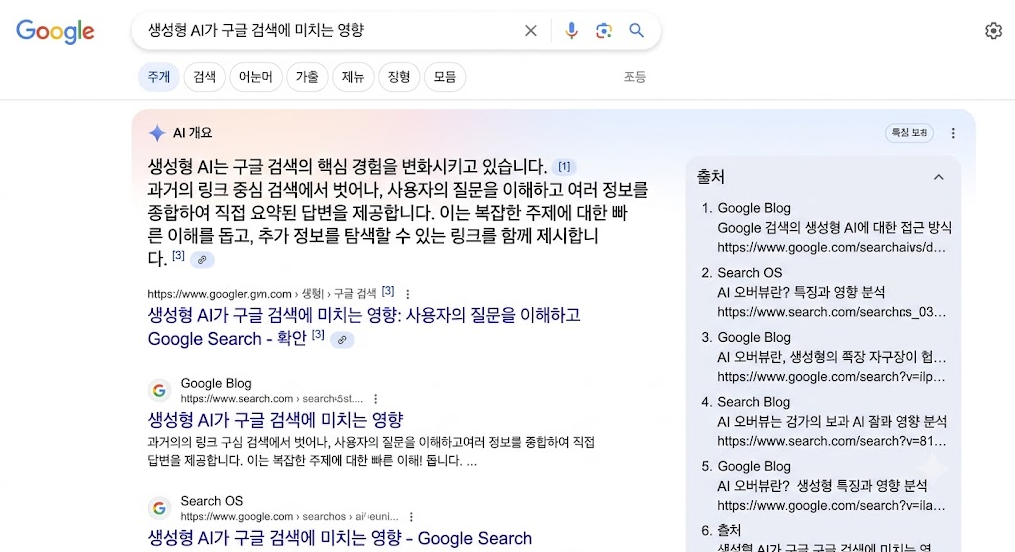Click Google Blog result favicon

[x=159, y=390]
